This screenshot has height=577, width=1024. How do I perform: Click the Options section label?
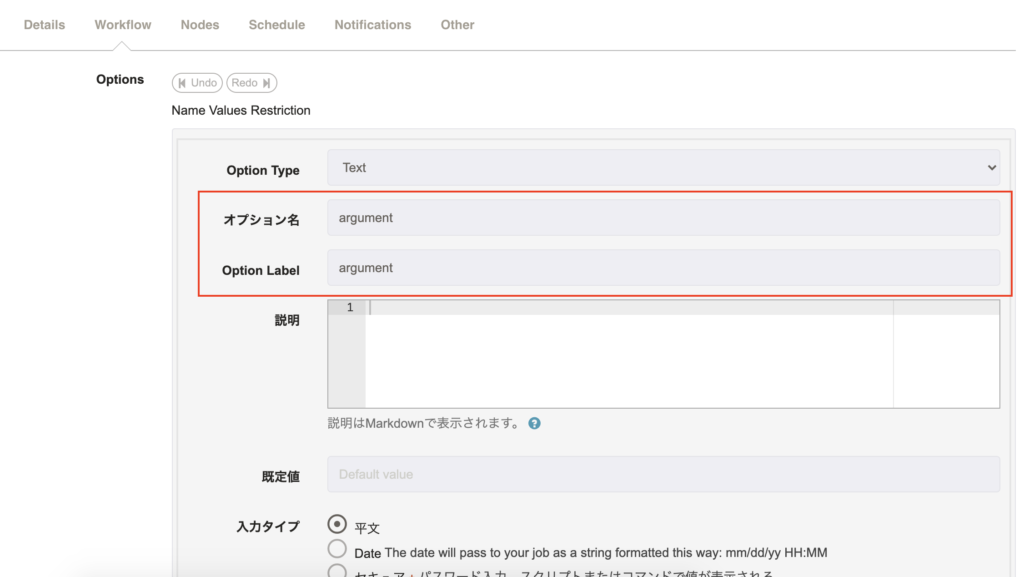[120, 80]
